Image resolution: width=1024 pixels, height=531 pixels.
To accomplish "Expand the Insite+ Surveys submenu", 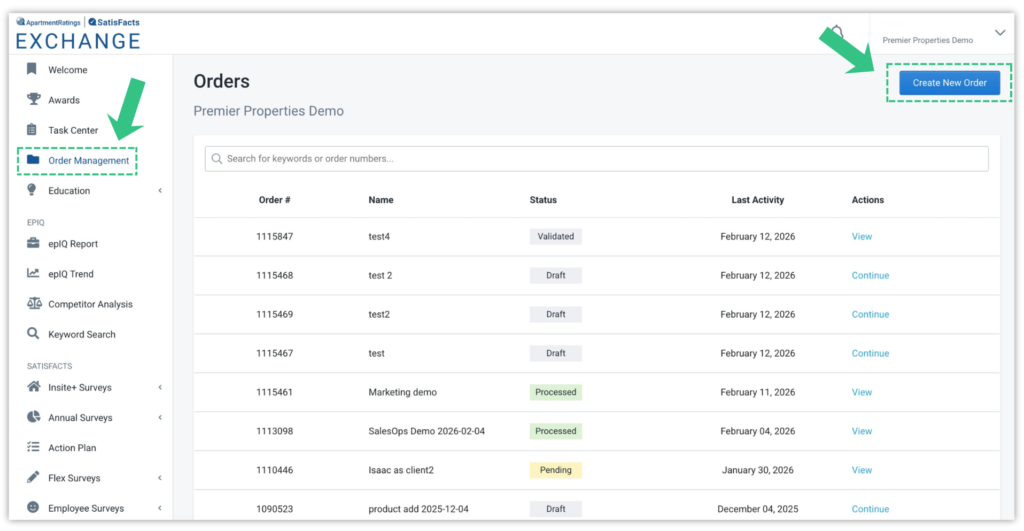I will (160, 388).
